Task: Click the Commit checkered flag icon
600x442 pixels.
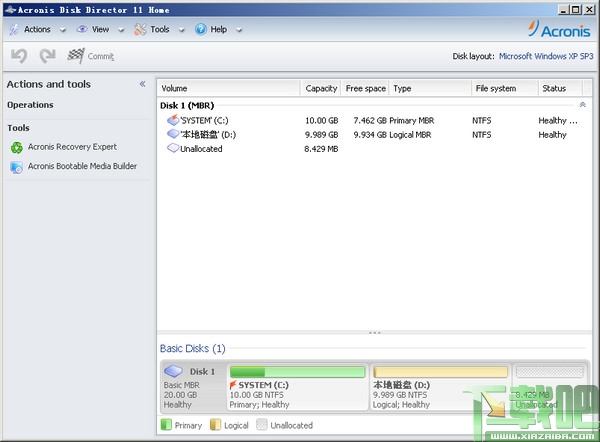Action: [x=76, y=56]
